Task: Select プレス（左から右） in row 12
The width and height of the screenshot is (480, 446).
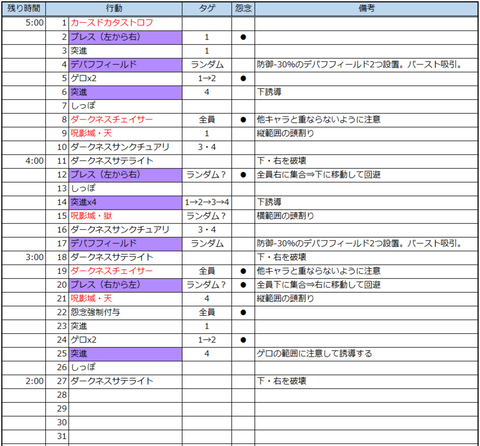Action: [x=125, y=175]
